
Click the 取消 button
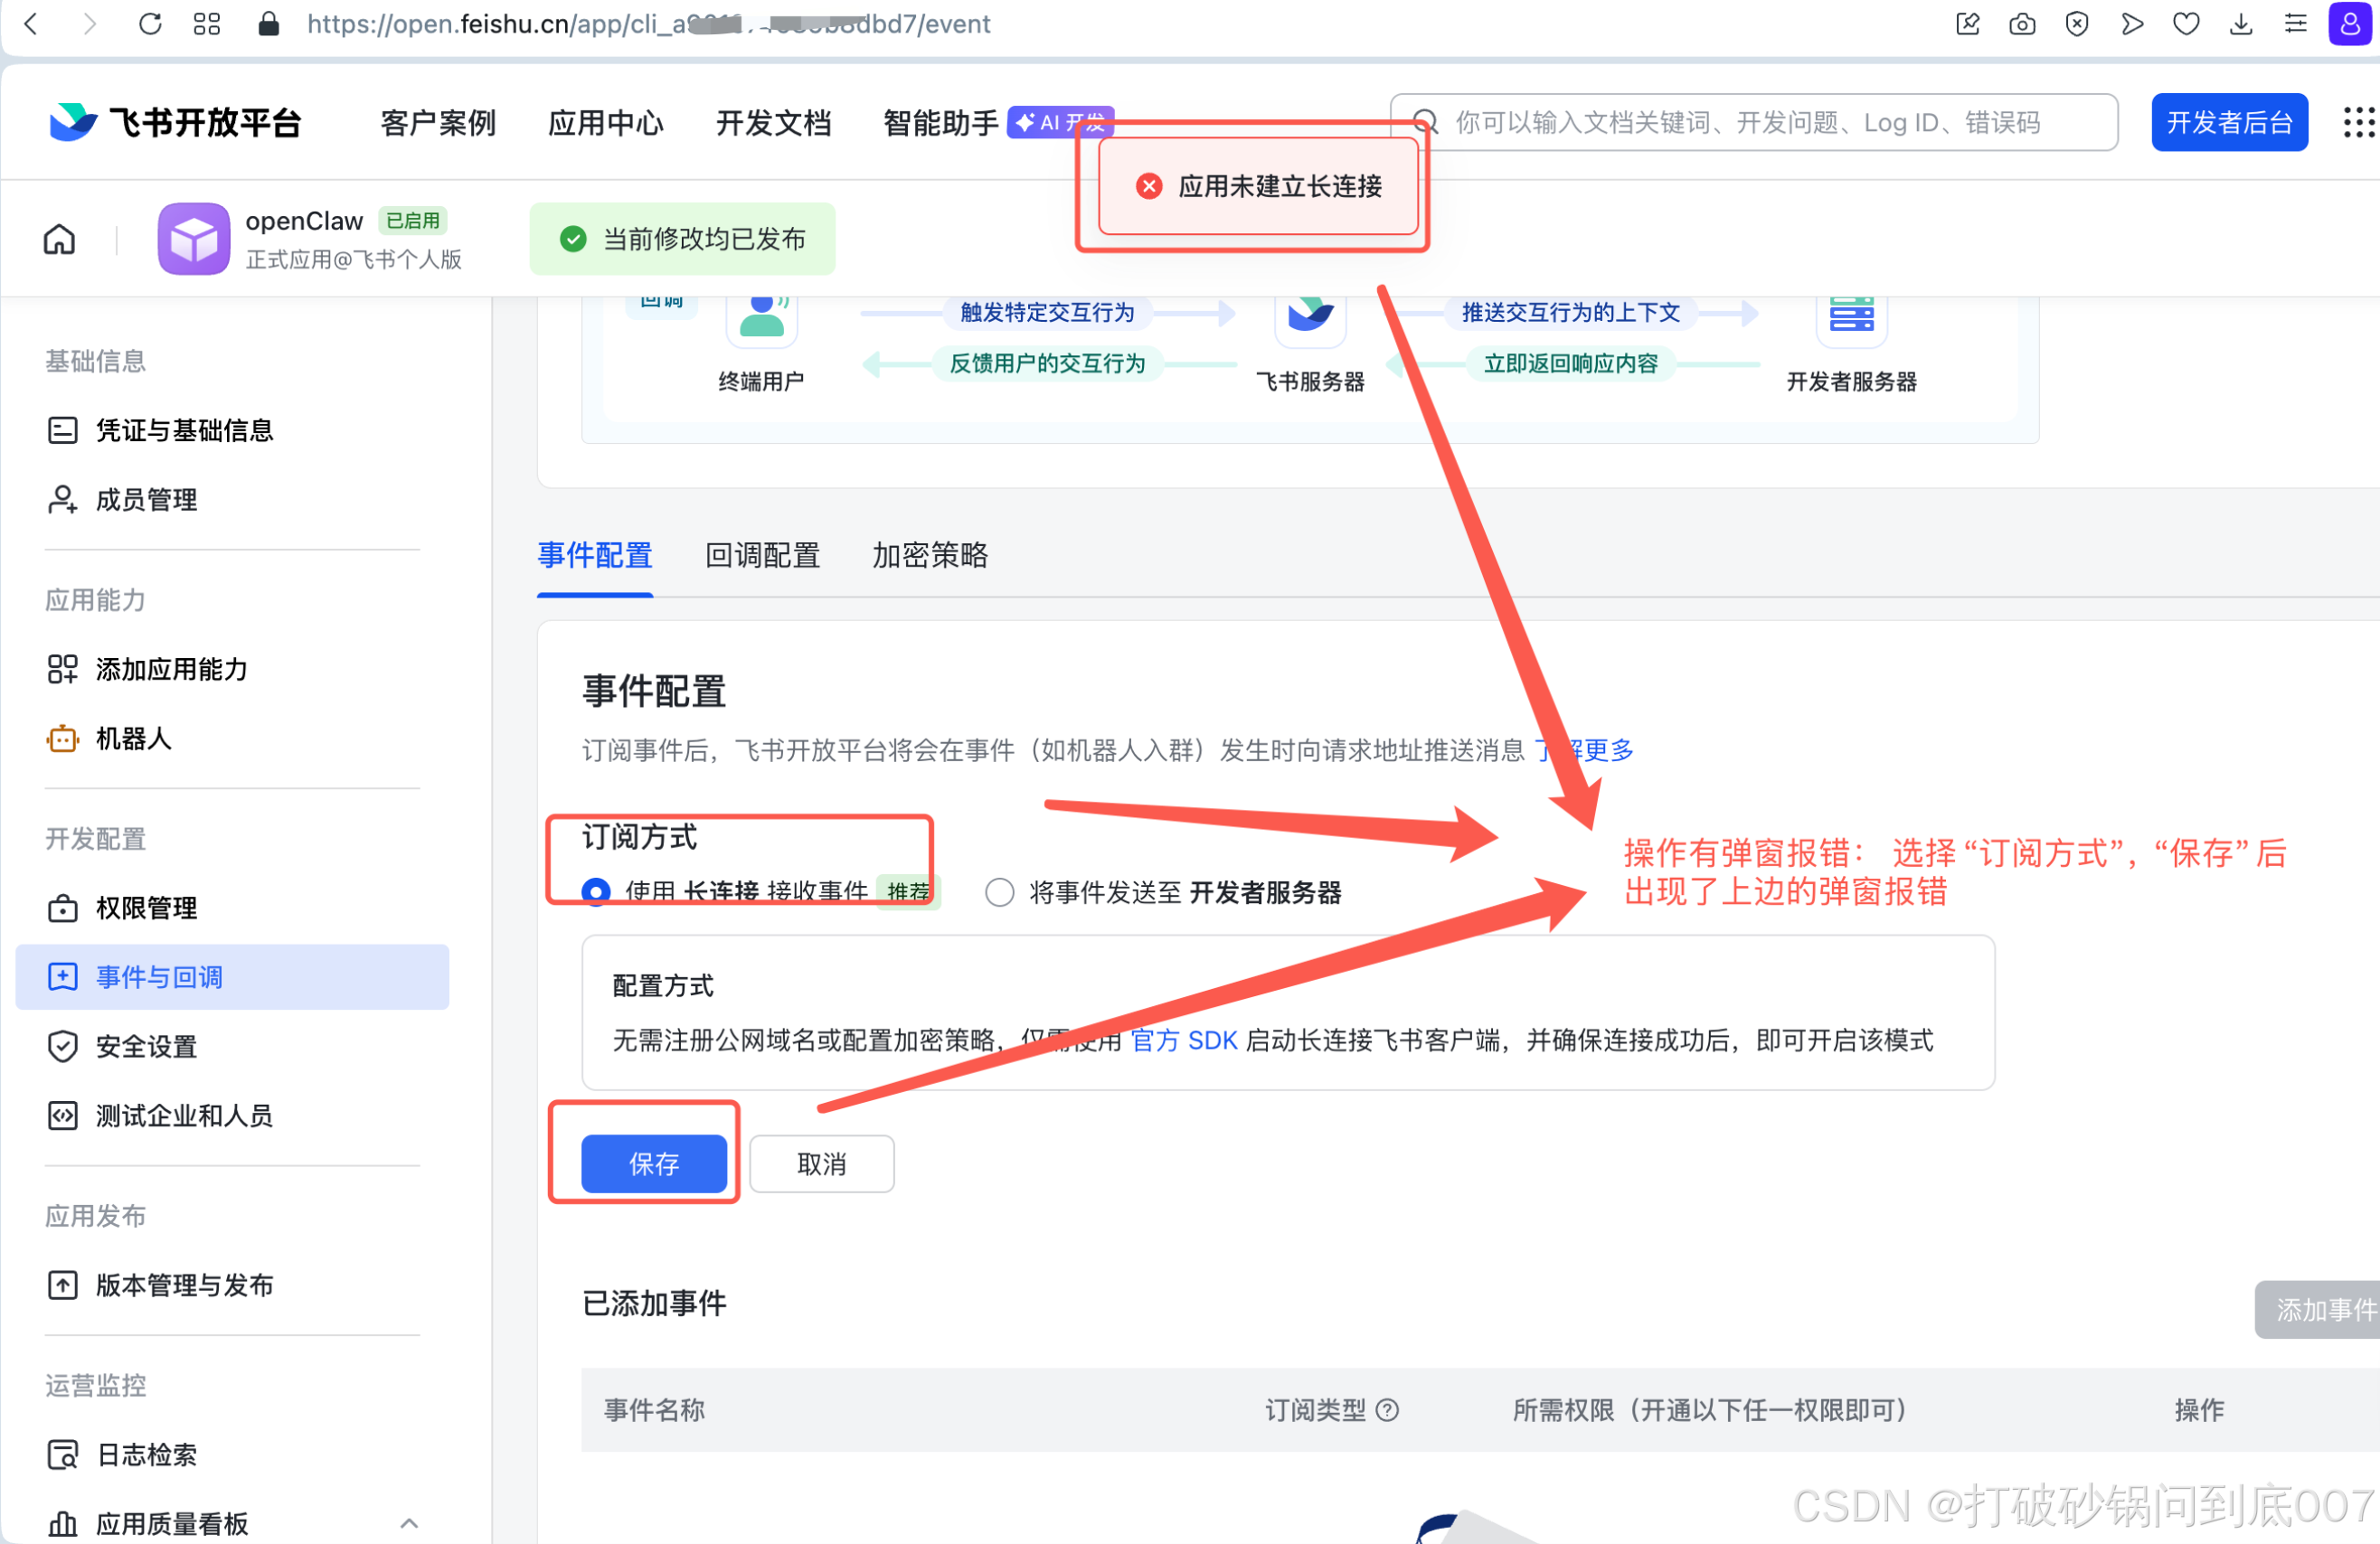821,1163
